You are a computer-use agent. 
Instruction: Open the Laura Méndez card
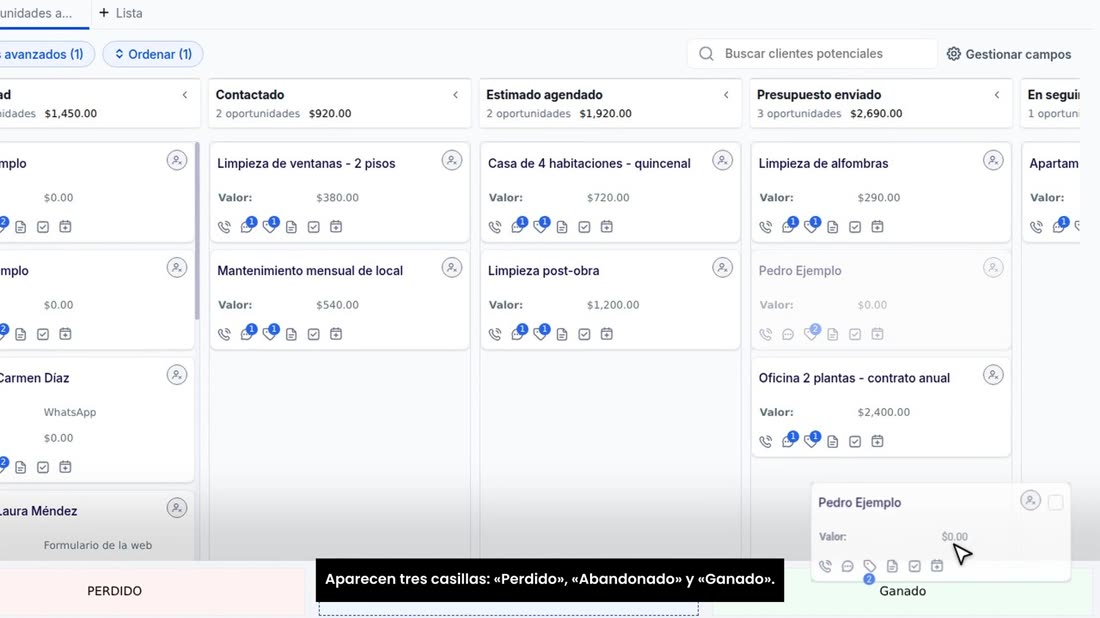(x=38, y=511)
